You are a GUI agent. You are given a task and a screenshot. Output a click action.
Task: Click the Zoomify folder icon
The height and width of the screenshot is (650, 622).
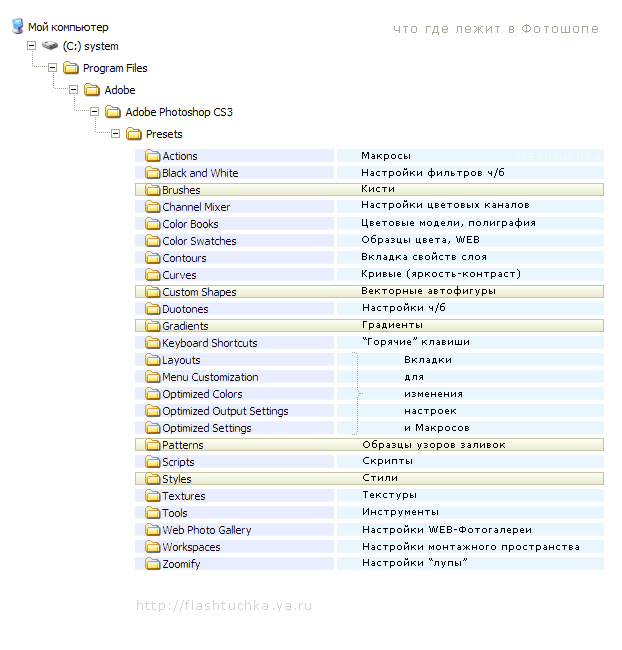(153, 564)
